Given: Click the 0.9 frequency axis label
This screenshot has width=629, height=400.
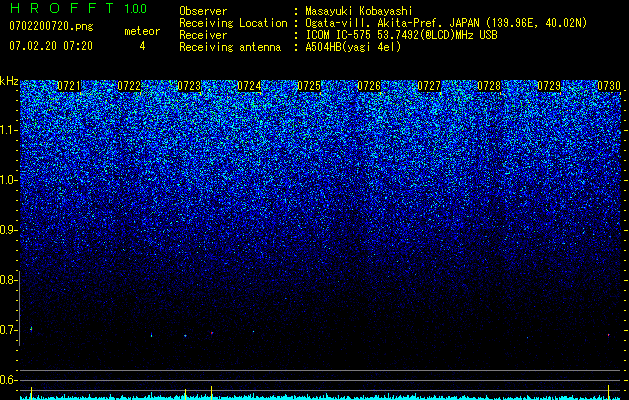Looking at the screenshot, I should point(8,230).
